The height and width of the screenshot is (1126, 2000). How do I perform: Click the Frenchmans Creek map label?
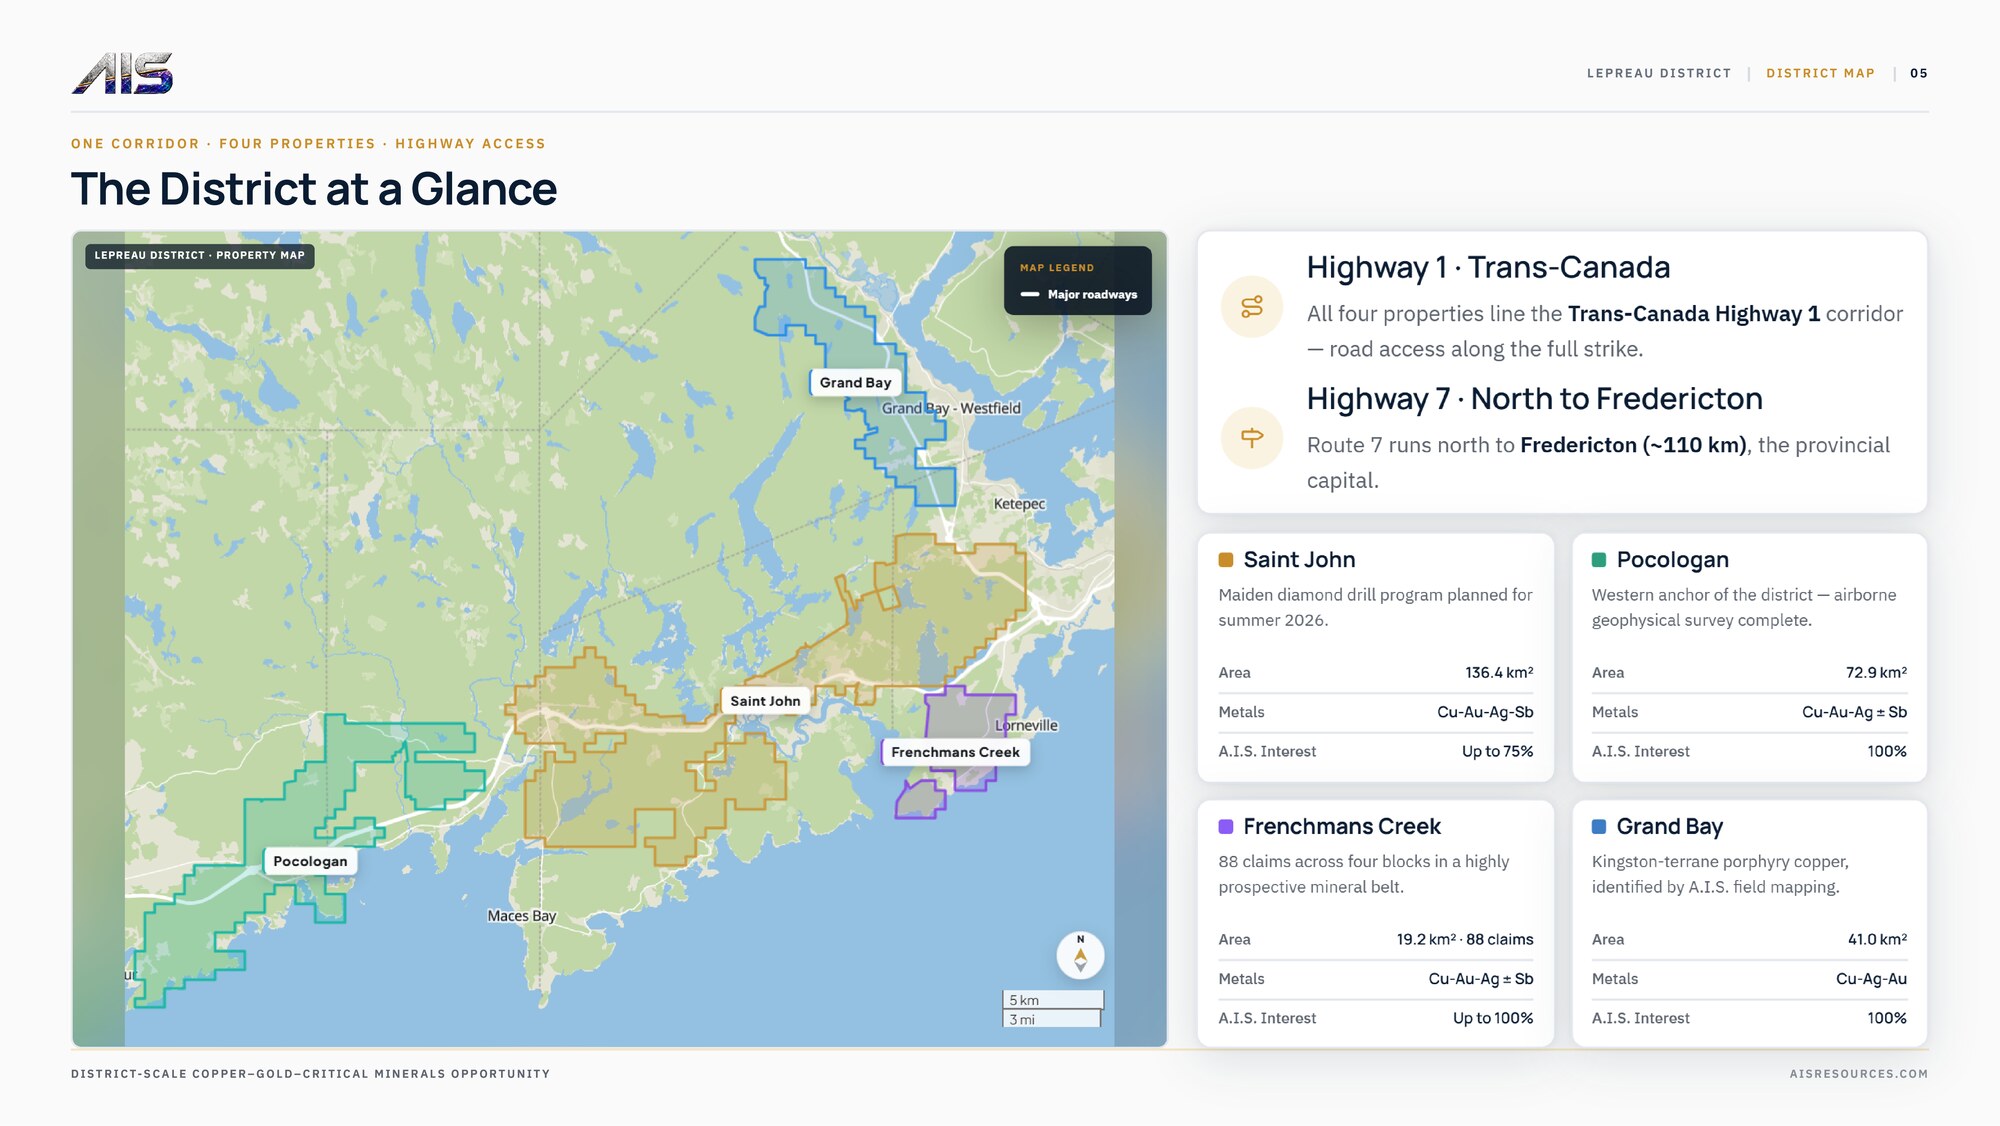955,752
